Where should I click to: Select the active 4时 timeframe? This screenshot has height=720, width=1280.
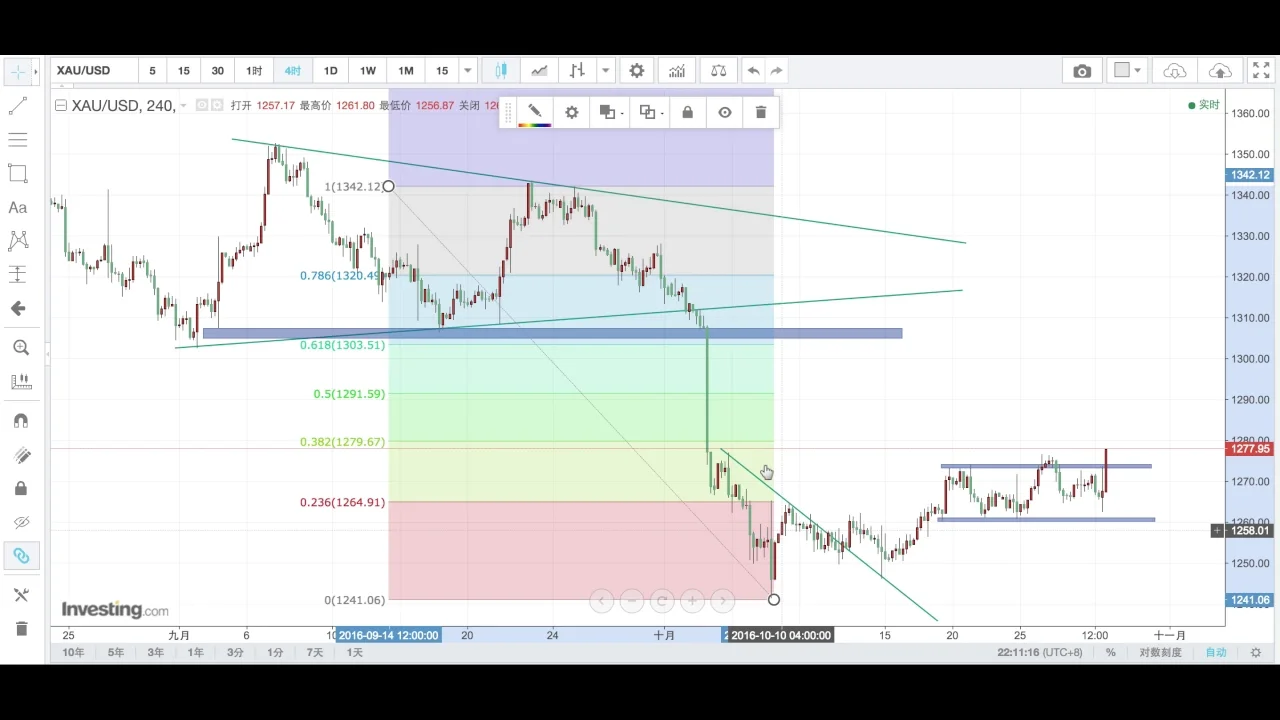click(x=292, y=71)
